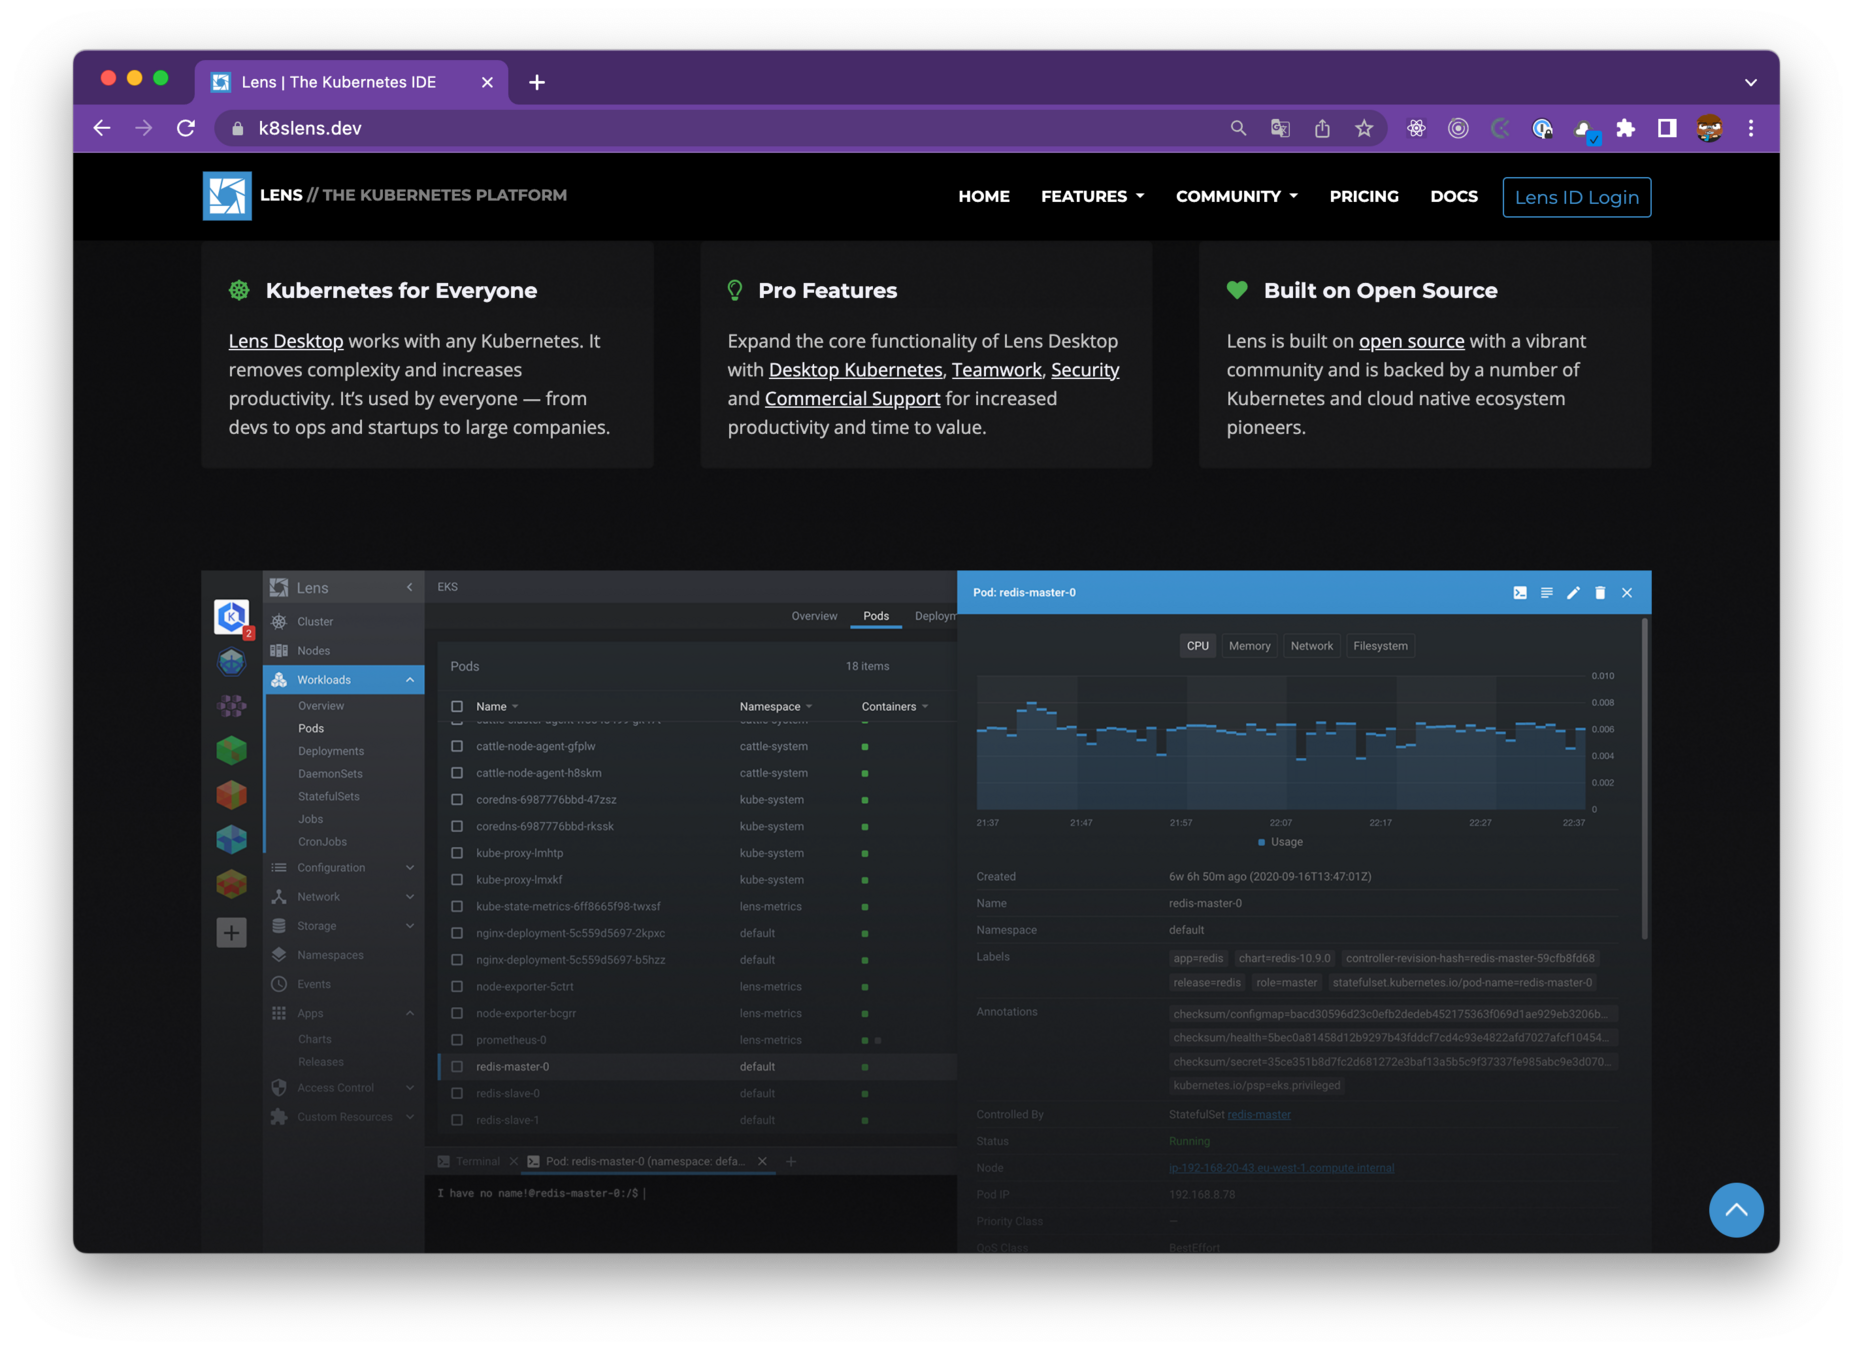The width and height of the screenshot is (1853, 1350).
Task: Tick checkbox for prometheus-0
Action: (x=457, y=1040)
